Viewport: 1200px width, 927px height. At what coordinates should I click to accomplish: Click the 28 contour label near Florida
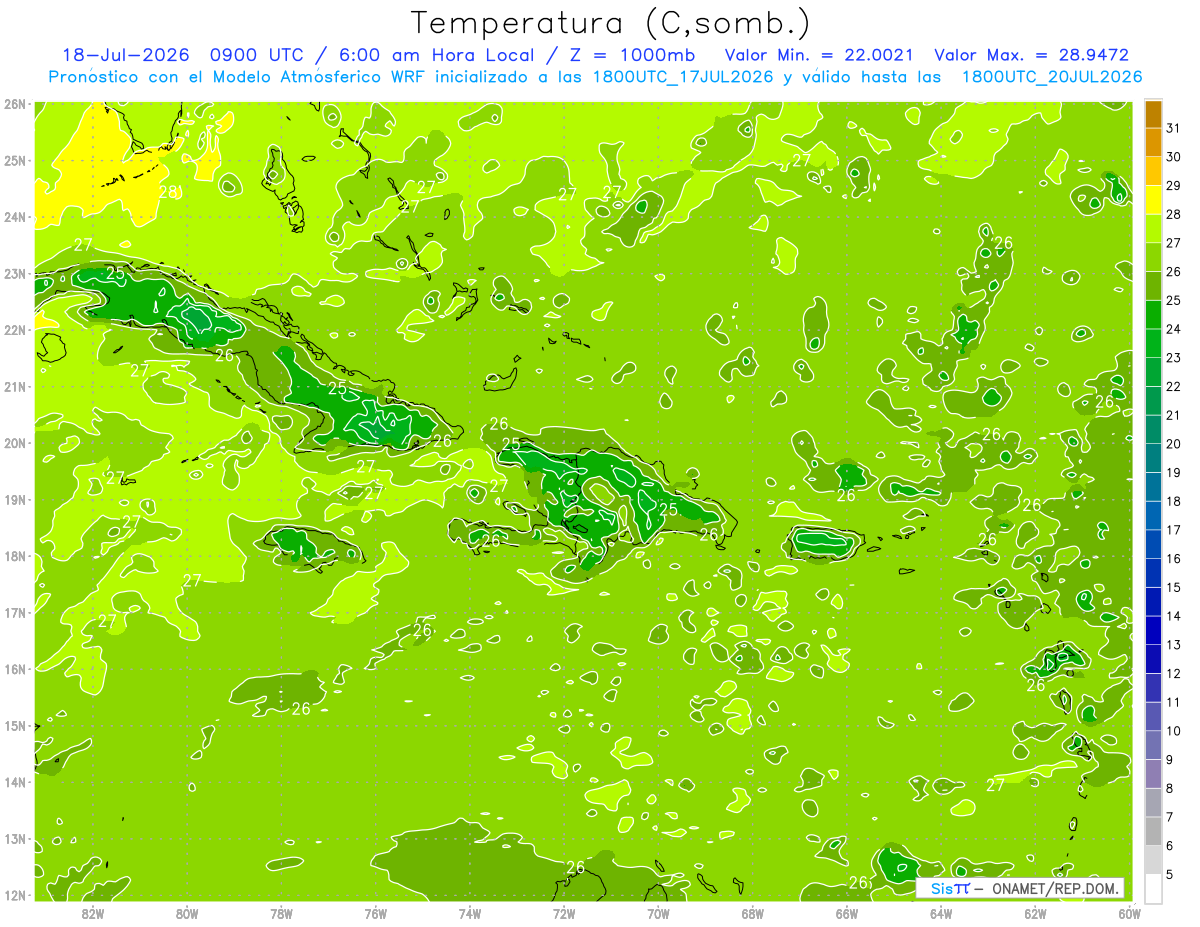168,192
